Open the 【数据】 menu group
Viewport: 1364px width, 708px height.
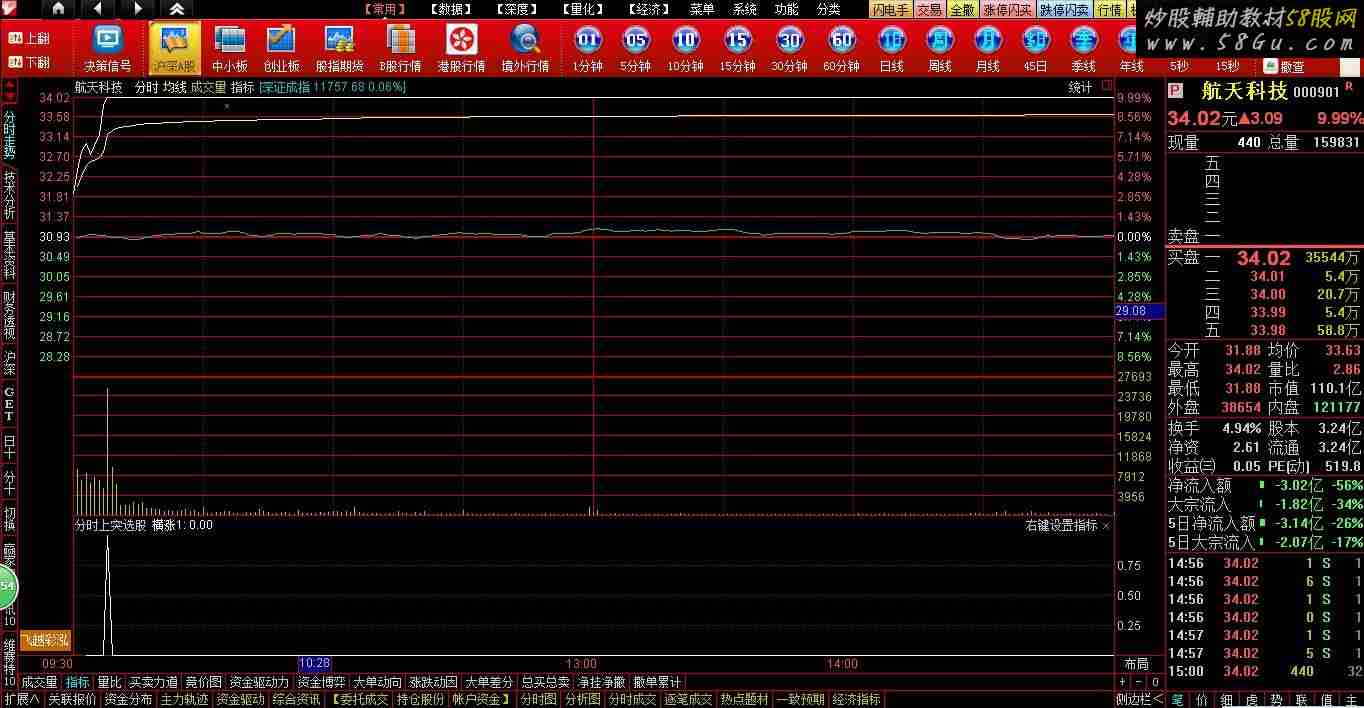(450, 9)
